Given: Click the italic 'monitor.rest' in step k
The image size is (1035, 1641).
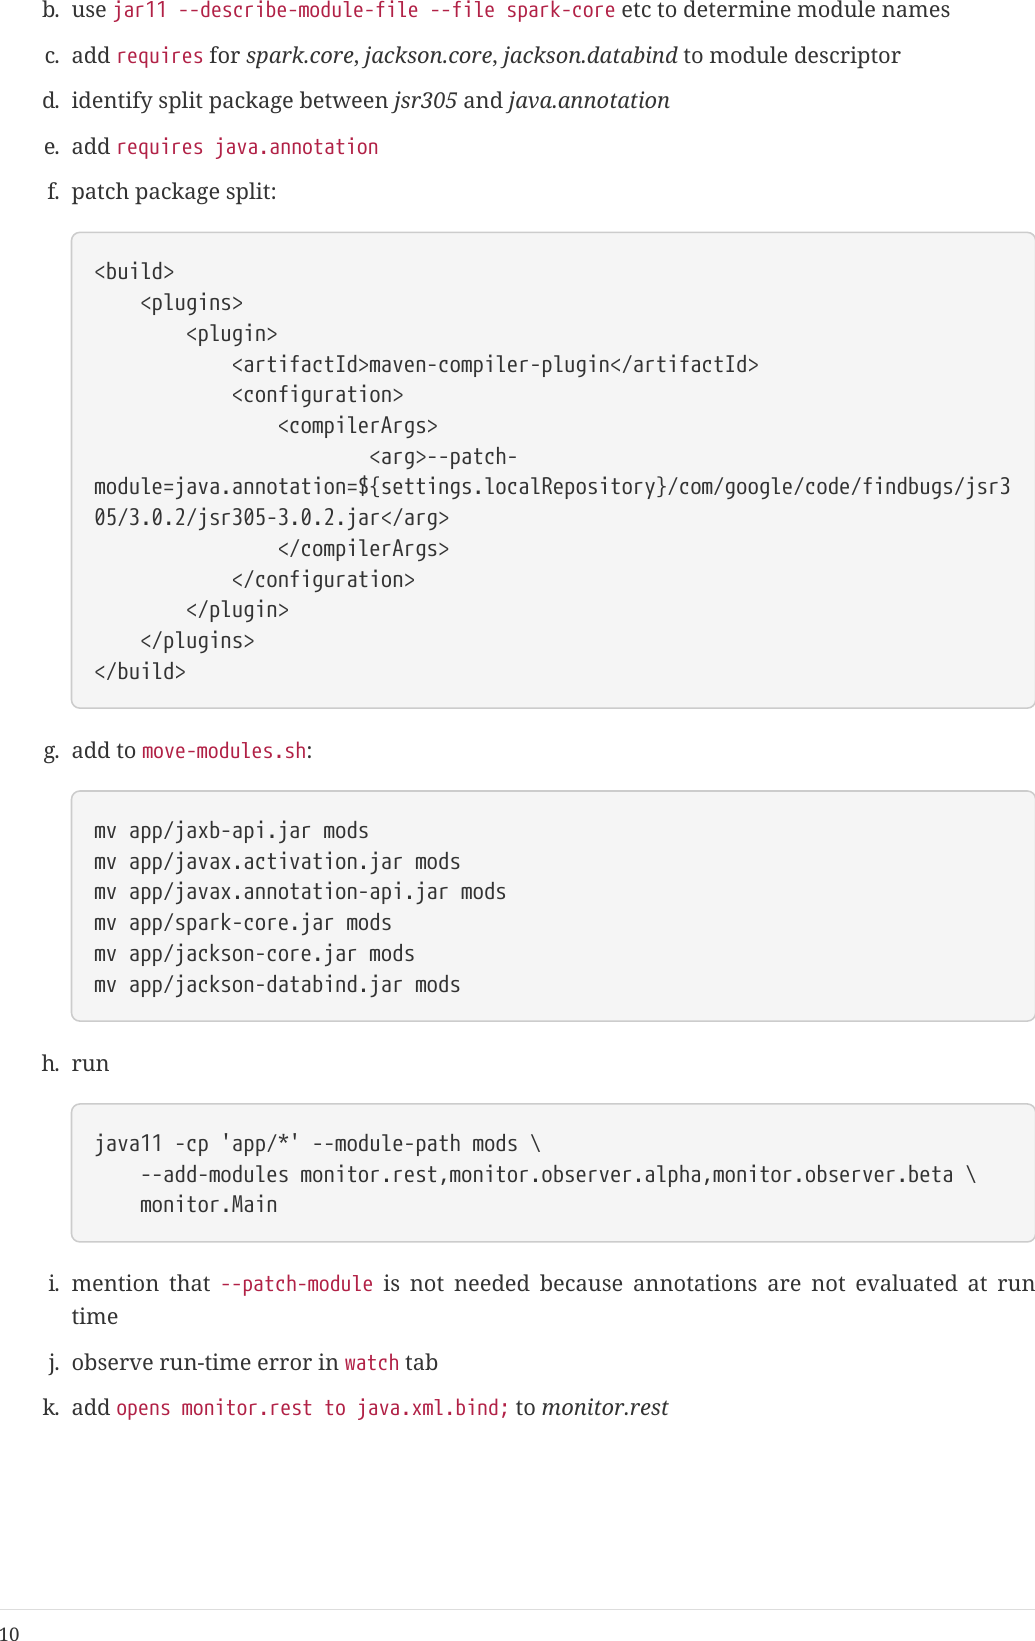Looking at the screenshot, I should (605, 1408).
